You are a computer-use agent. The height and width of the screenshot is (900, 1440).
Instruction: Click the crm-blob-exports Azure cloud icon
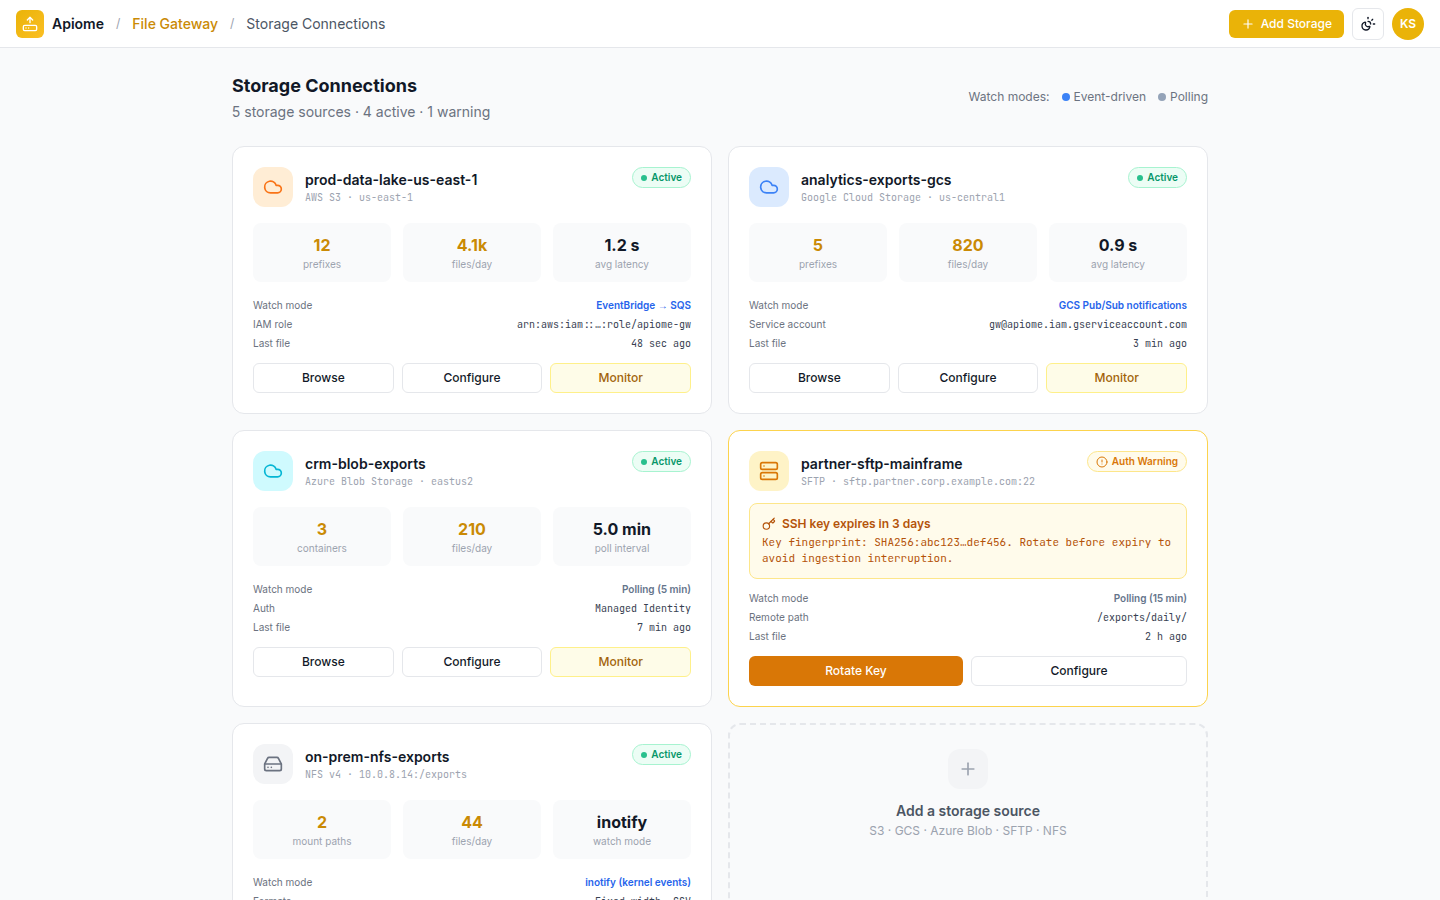point(273,471)
